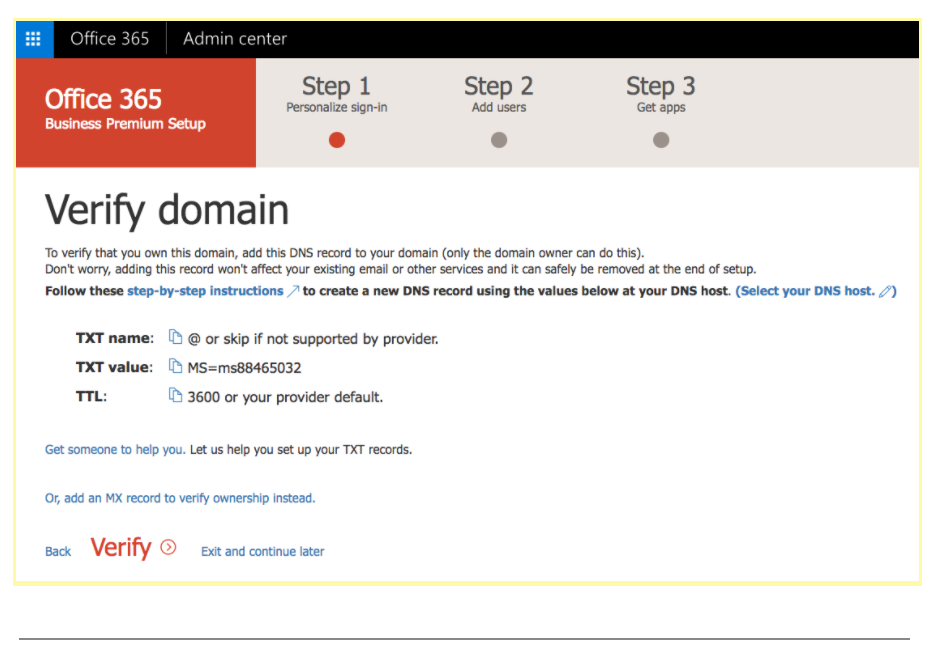Screen dimensions: 936x649
Task: Click Exit and continue later
Action: click(263, 552)
